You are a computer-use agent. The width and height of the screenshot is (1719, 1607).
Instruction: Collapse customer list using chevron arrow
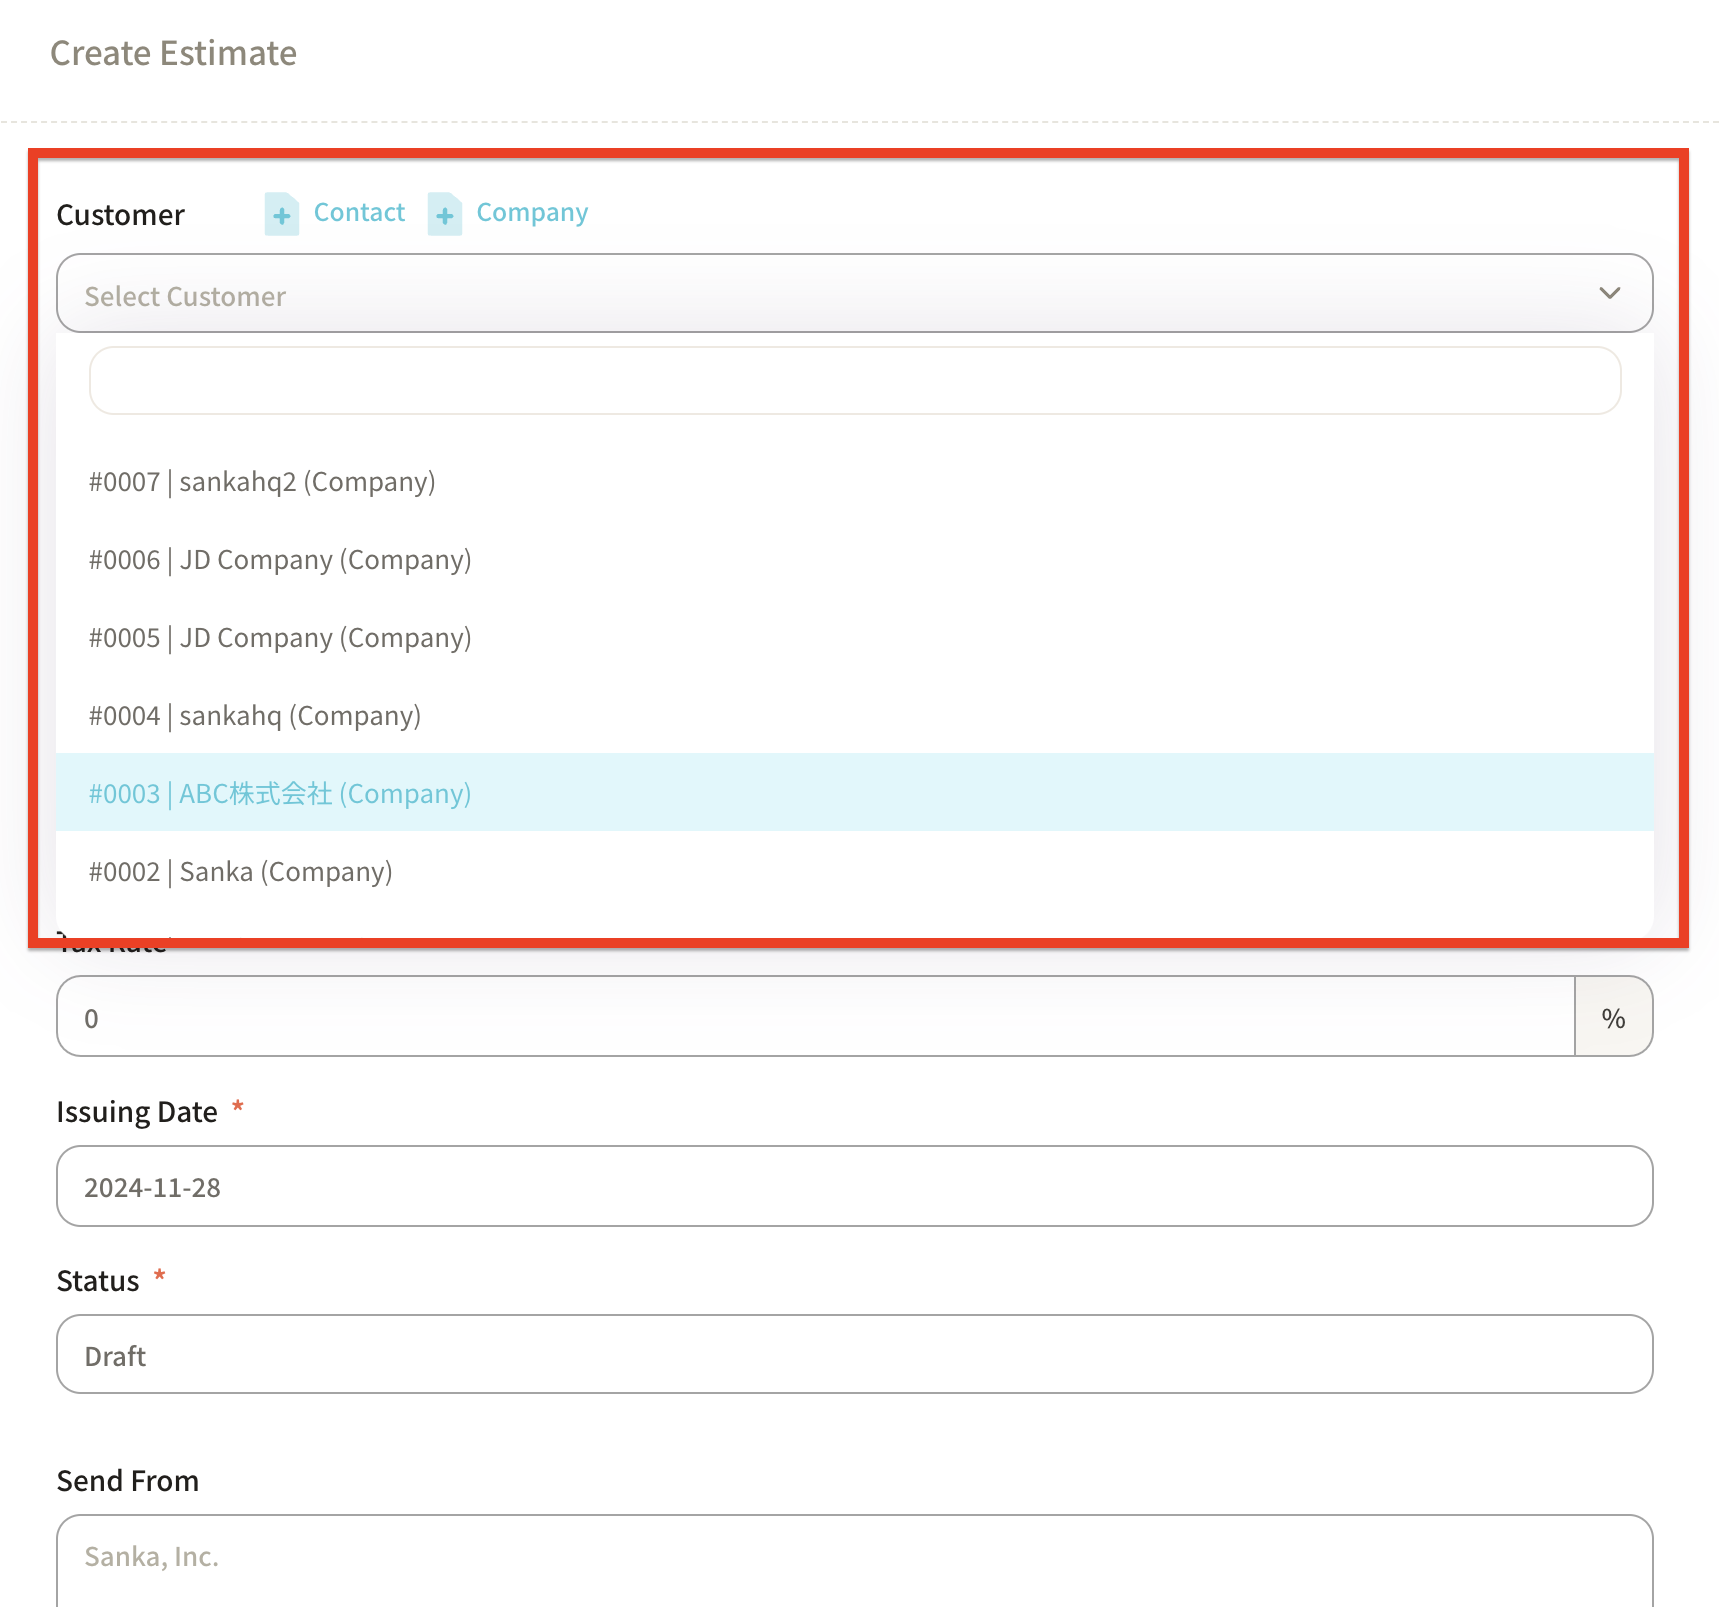coord(1608,294)
